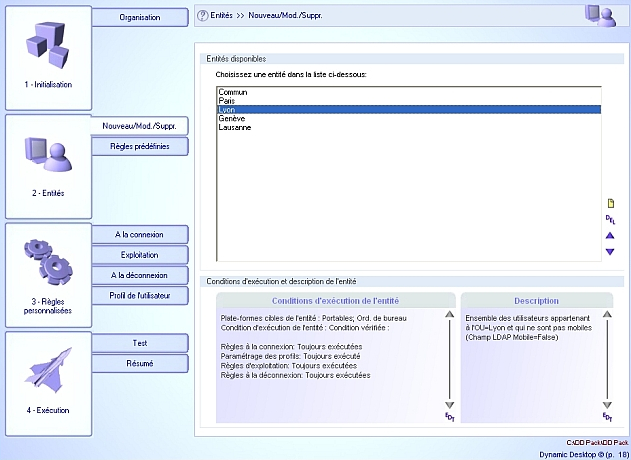Click Nouveau/Mod./Suppr. in the breadcrumb
631x460 pixels.
coord(285,16)
